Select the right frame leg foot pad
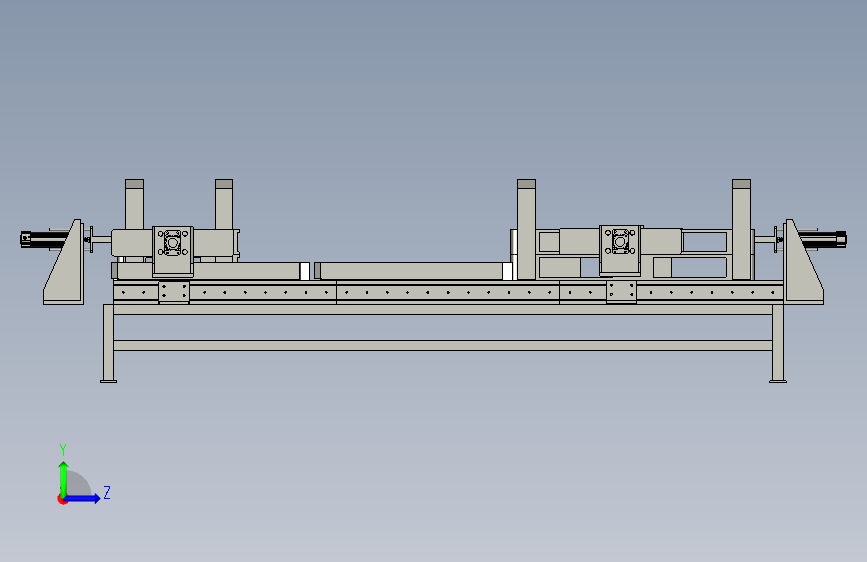The image size is (867, 562). [778, 381]
